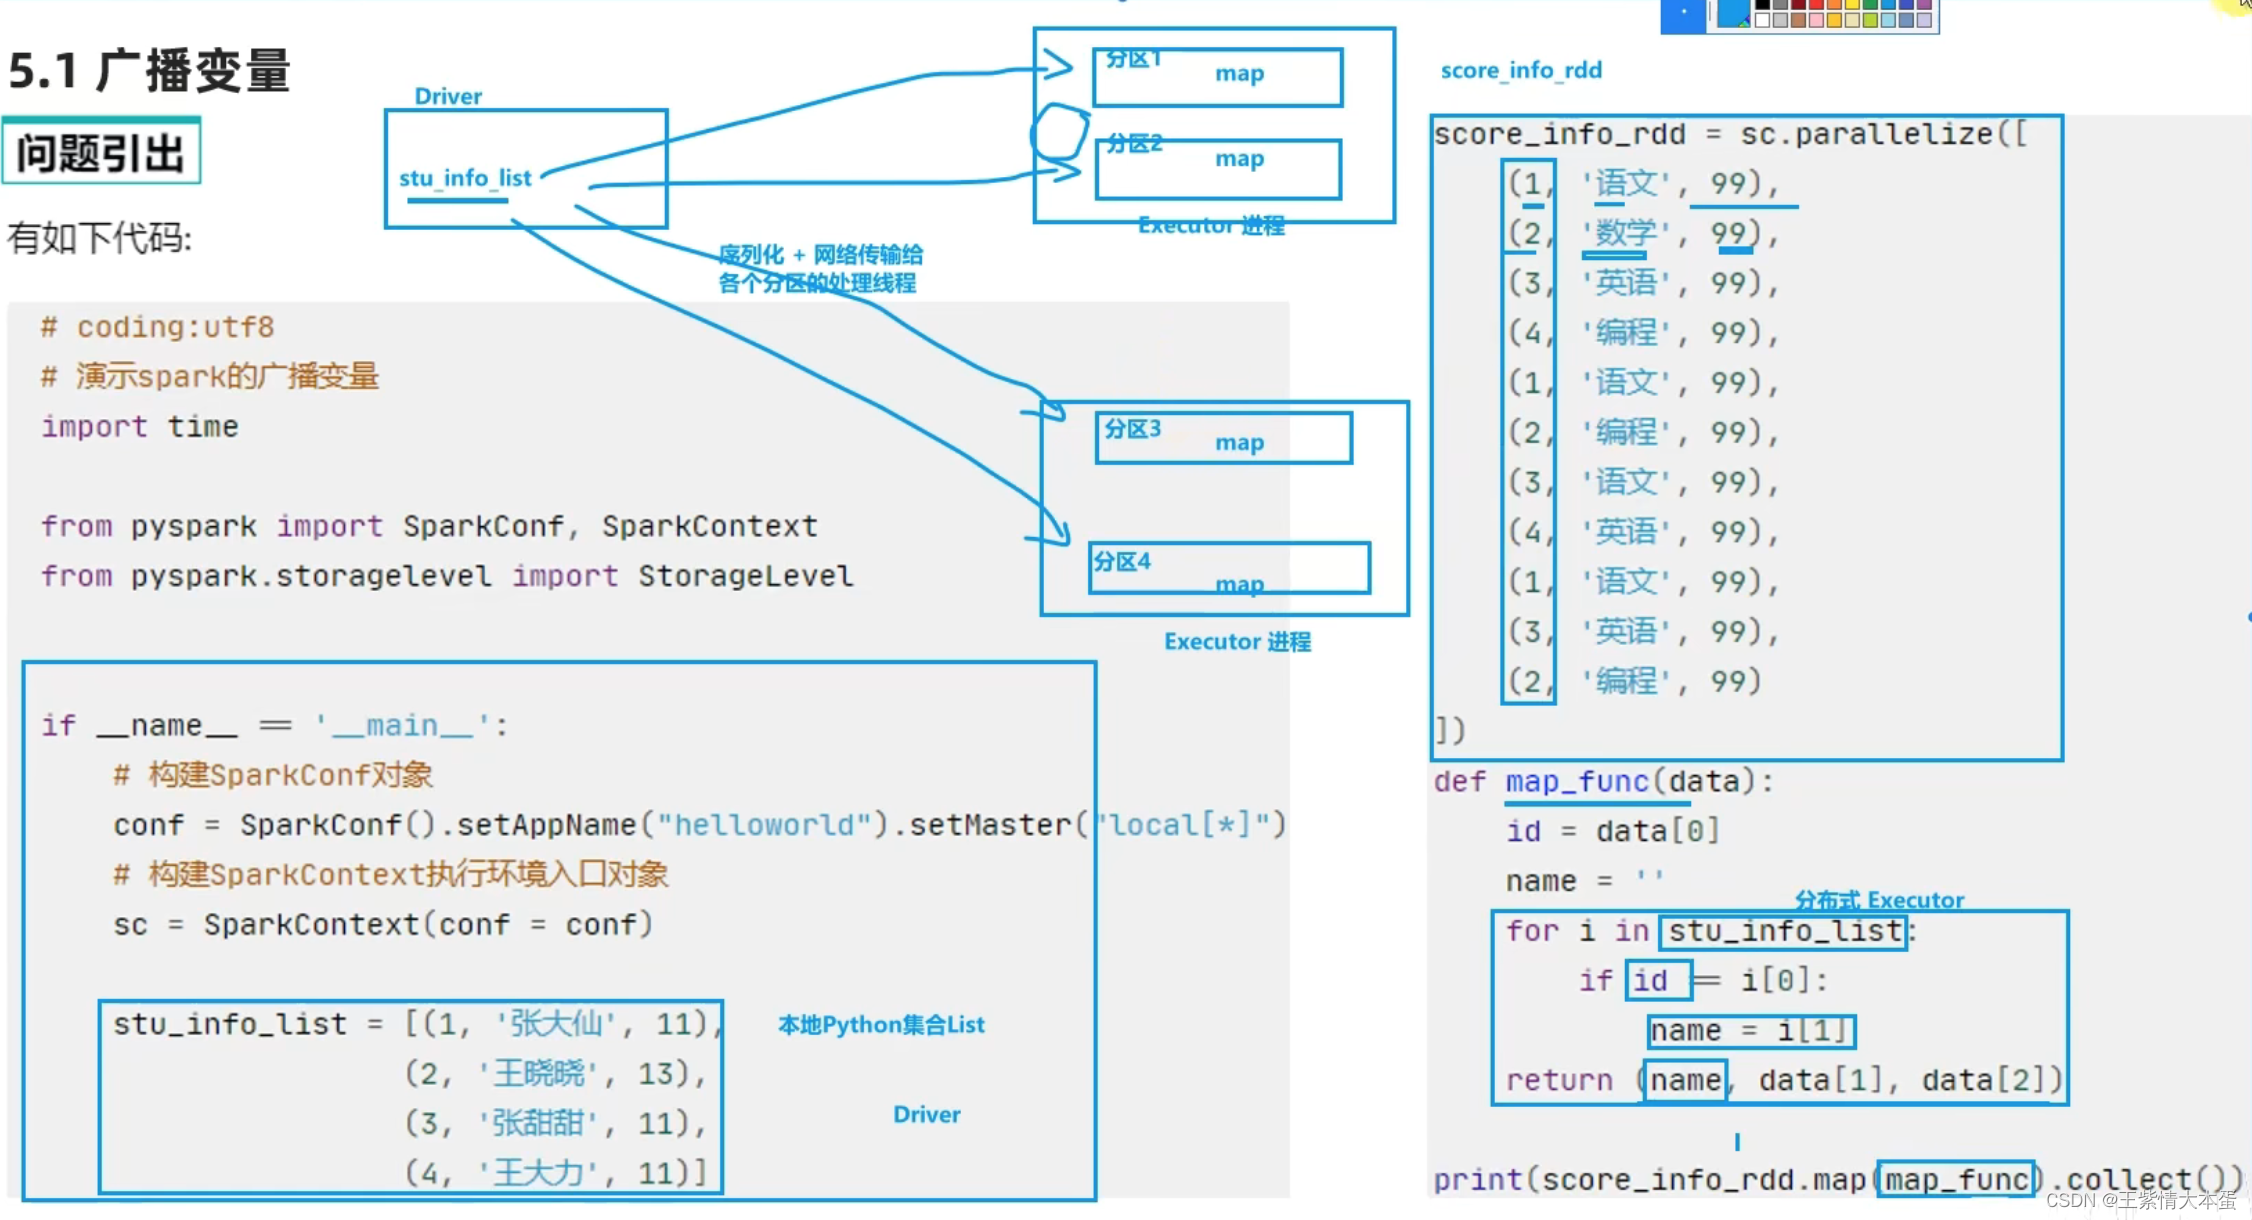Image resolution: width=2252 pixels, height=1220 pixels.
Task: Click 'for i in stu_info_list:' line
Action: click(x=1711, y=931)
